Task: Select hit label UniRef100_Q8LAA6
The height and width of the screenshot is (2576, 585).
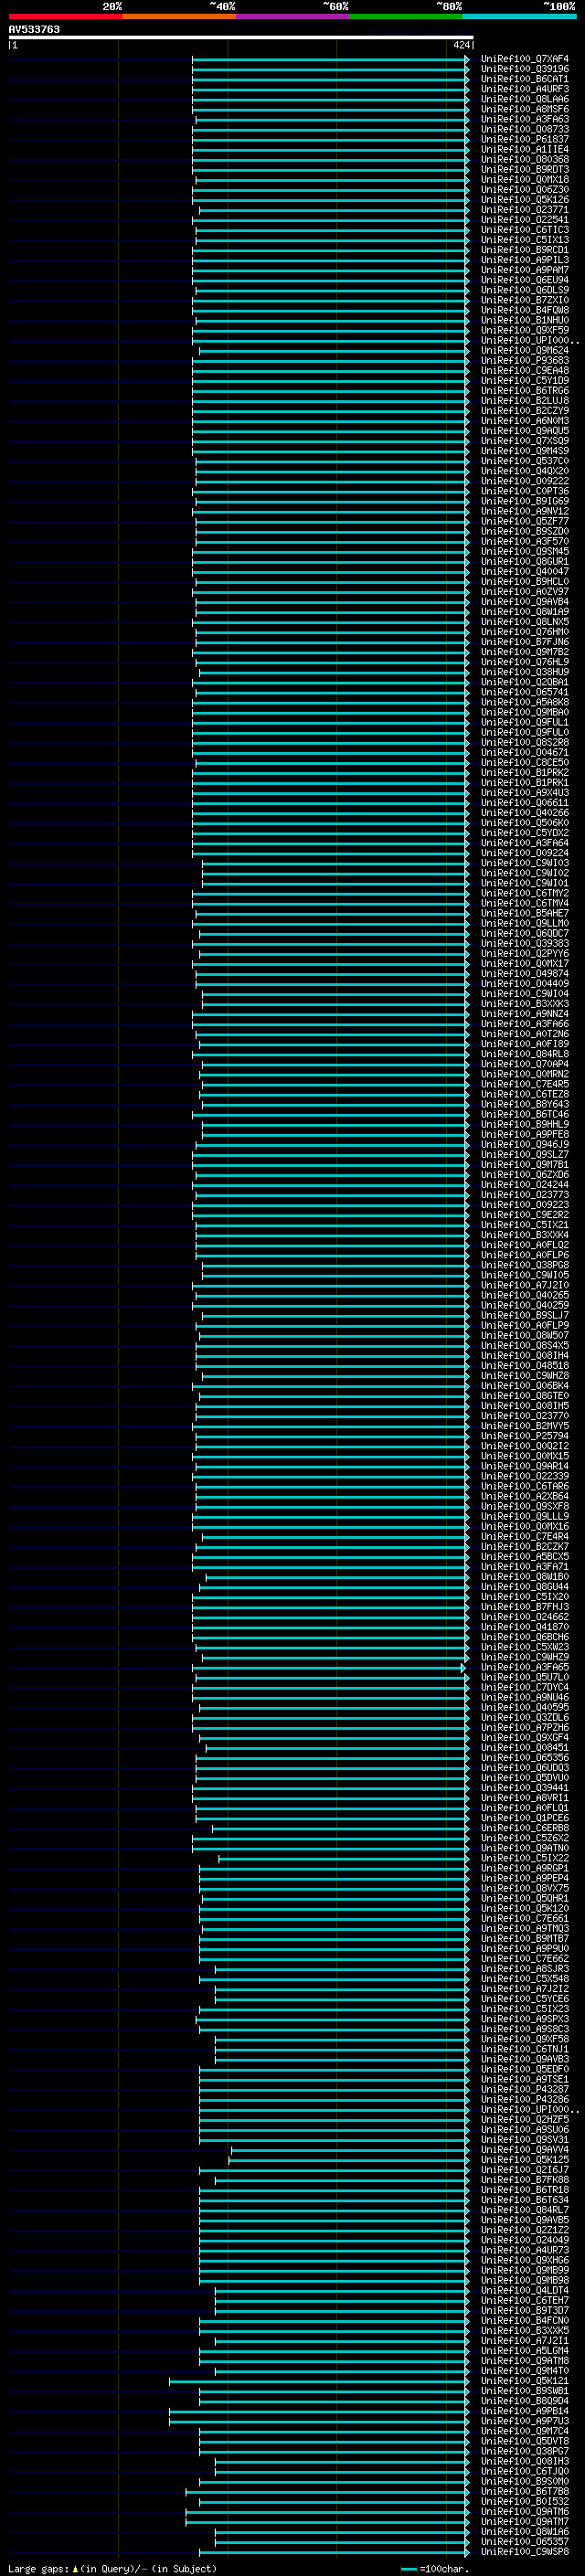Action: click(525, 99)
